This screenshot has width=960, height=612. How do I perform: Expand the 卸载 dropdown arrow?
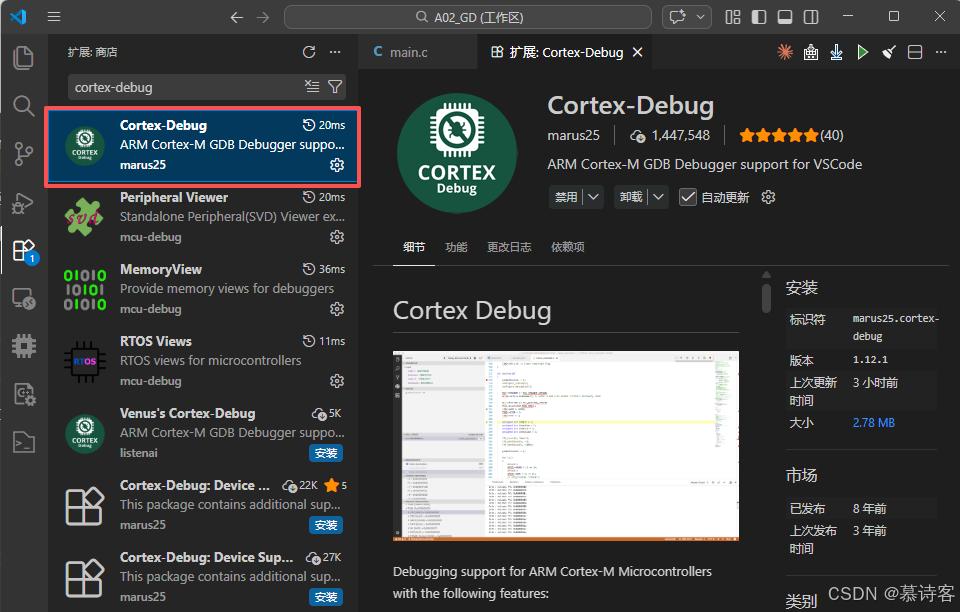click(658, 197)
